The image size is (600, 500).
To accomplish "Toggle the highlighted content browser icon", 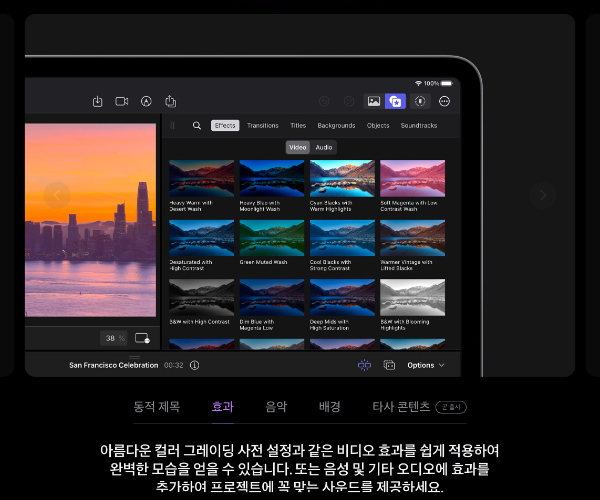I will pos(395,101).
